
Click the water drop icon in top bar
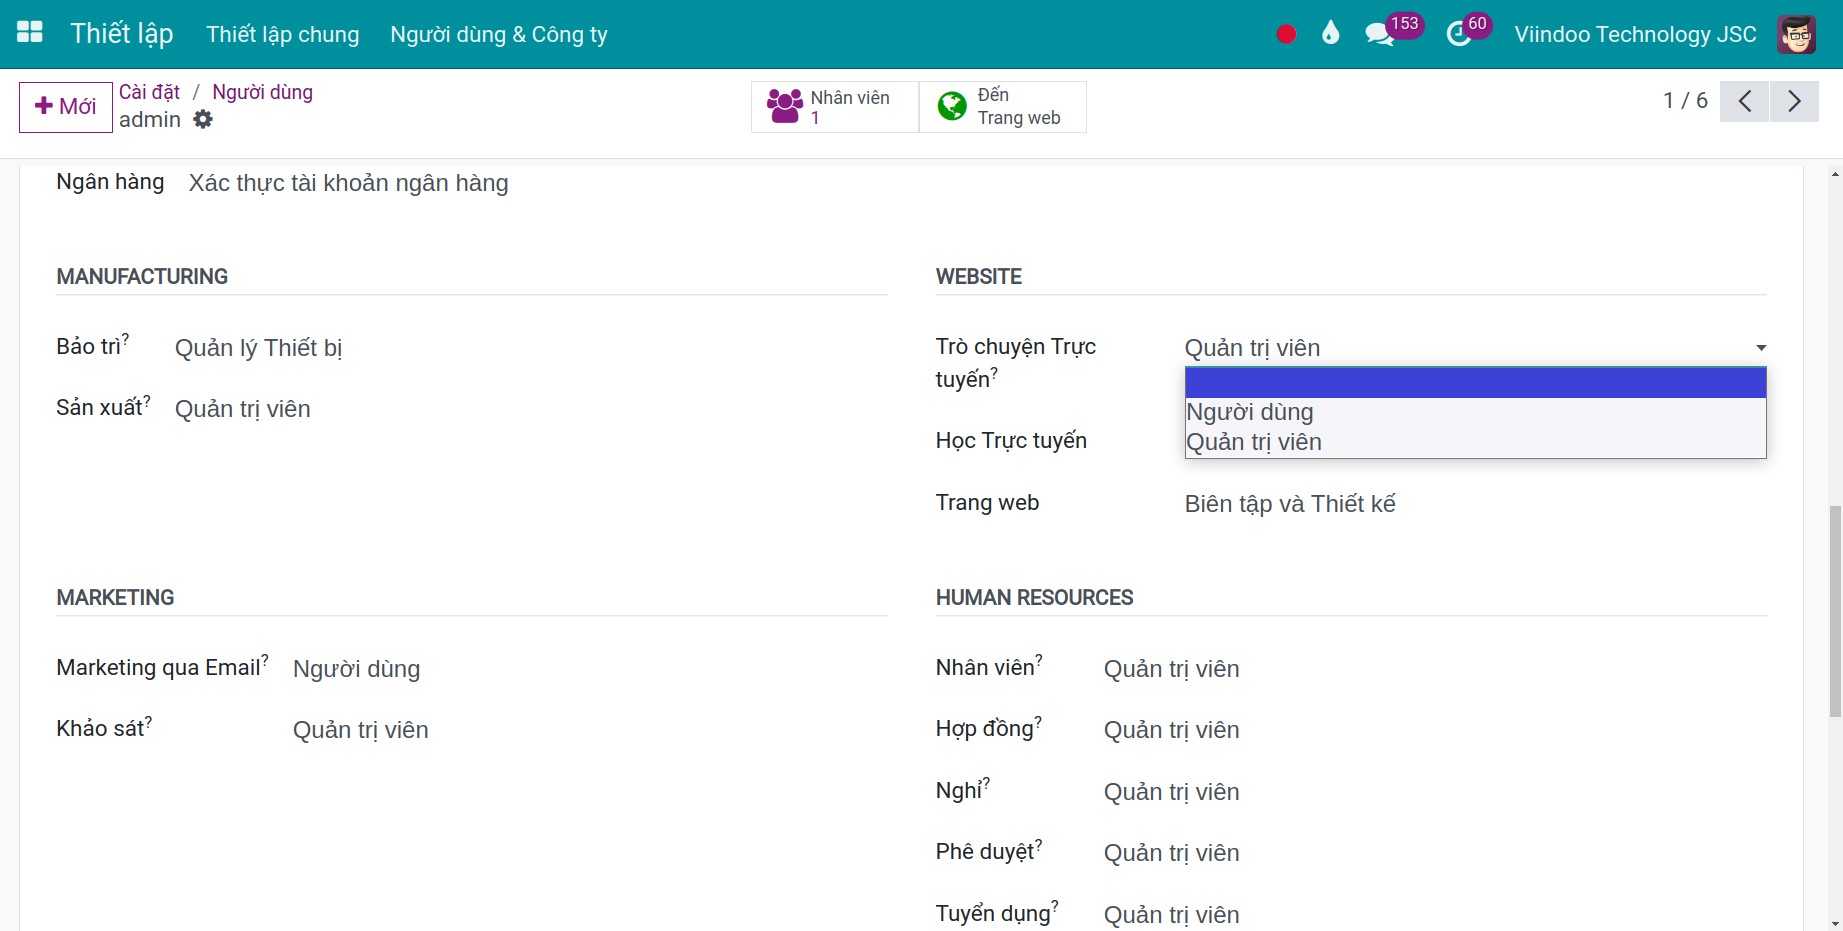point(1330,34)
